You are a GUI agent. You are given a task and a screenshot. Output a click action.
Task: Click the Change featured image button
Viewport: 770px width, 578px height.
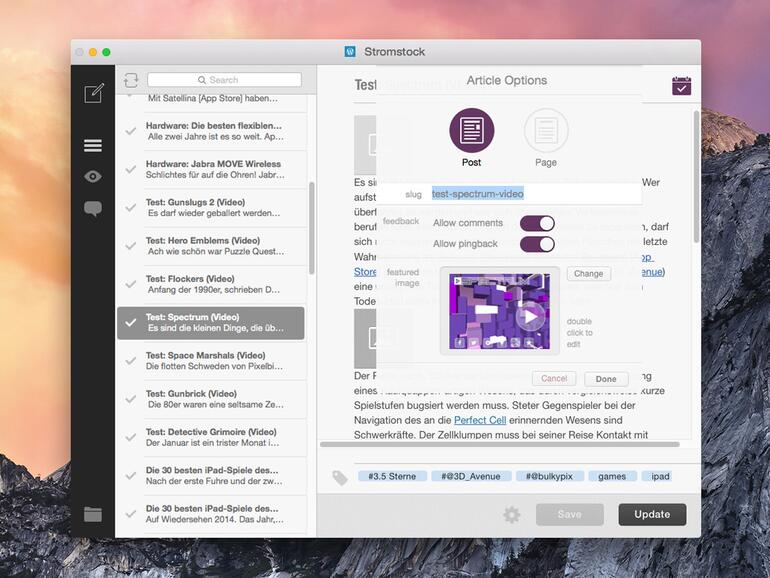coord(588,273)
